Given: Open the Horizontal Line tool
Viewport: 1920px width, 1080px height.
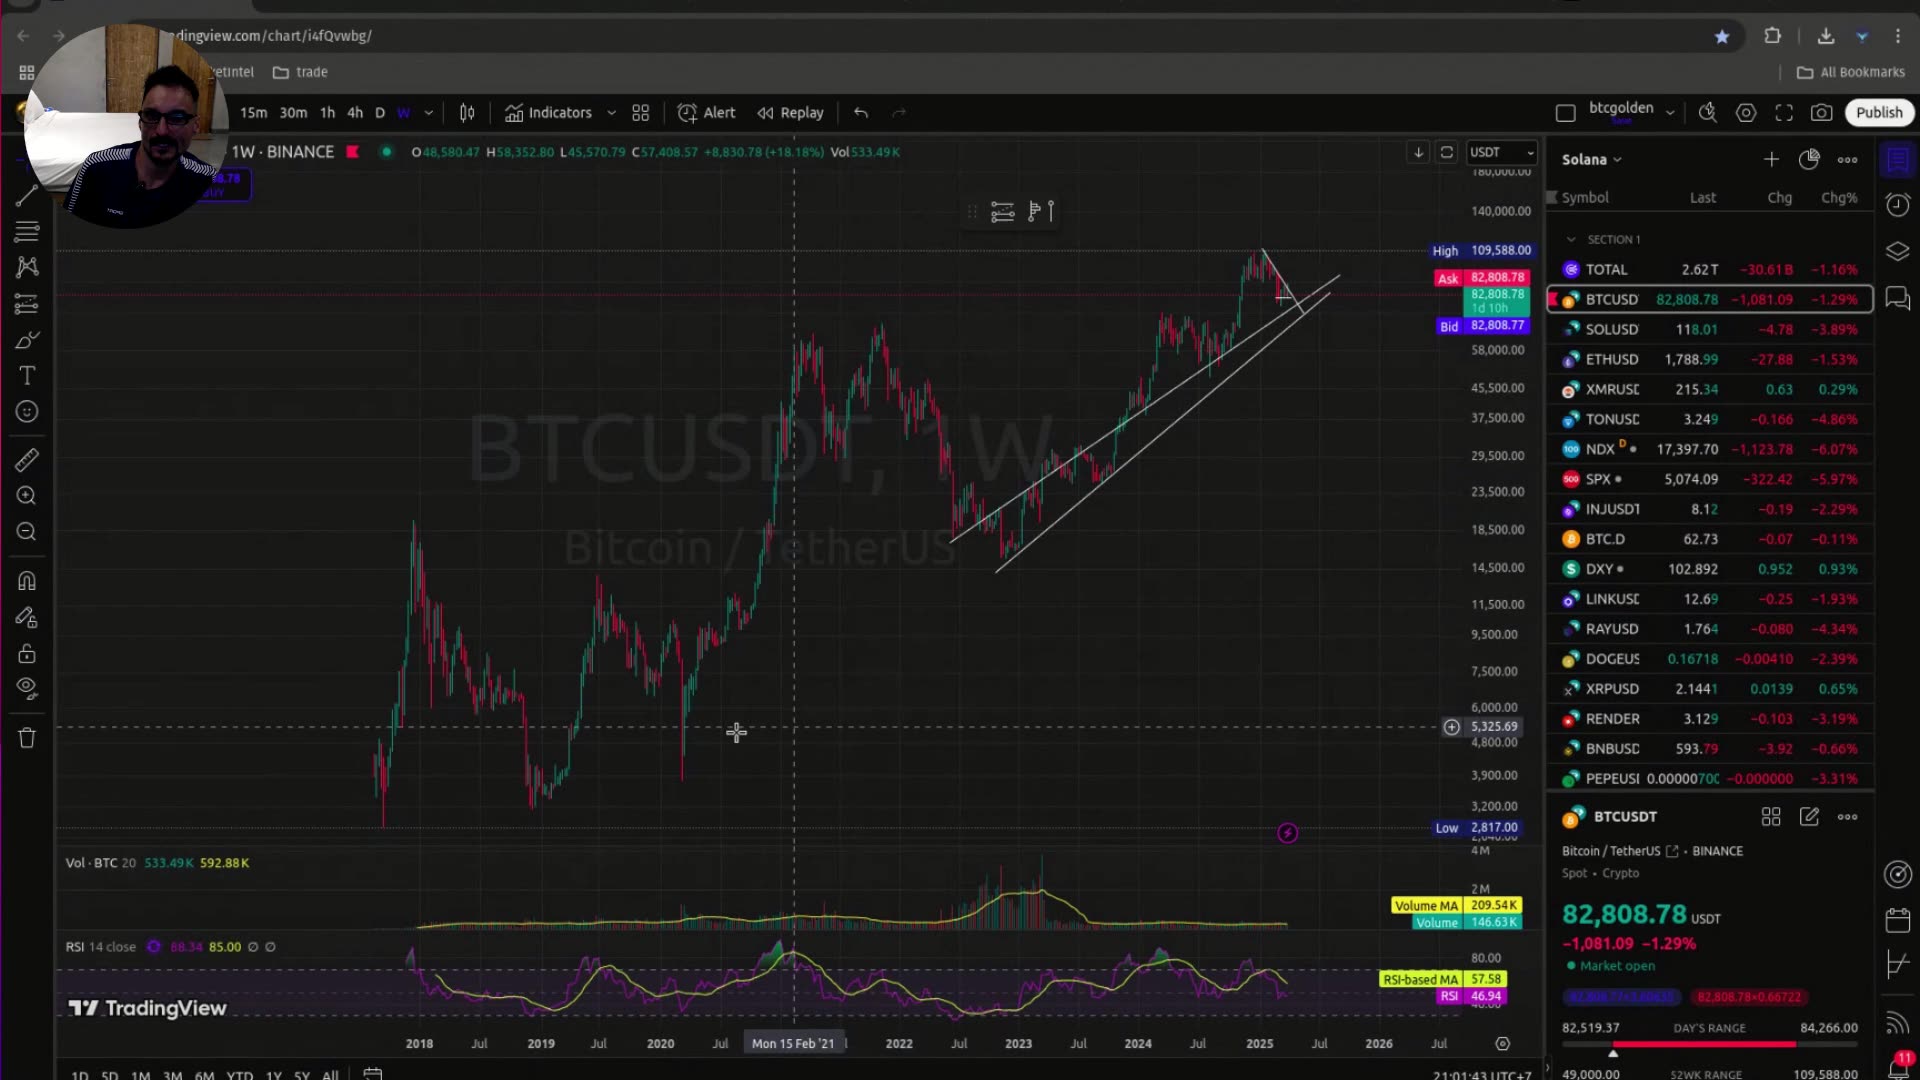Looking at the screenshot, I should coord(26,231).
